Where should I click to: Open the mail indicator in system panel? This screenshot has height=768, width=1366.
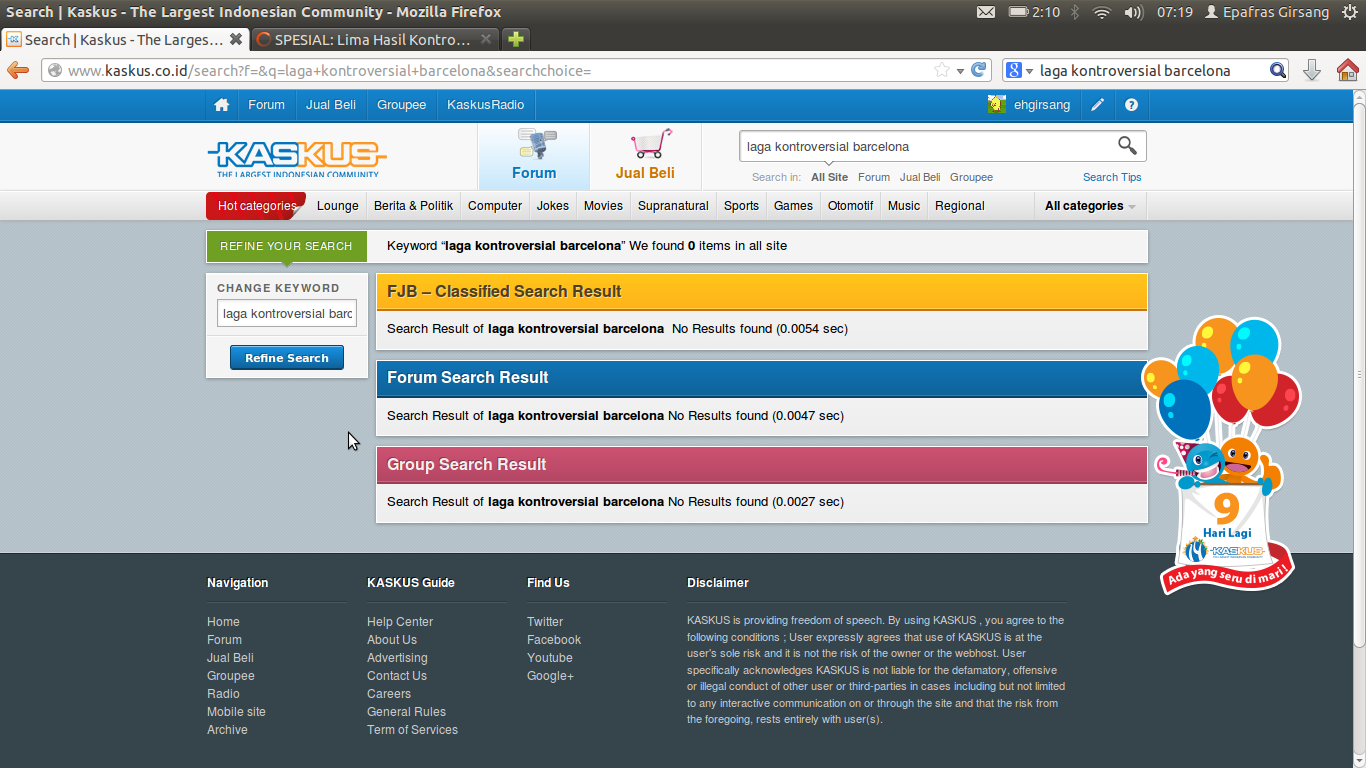(x=986, y=12)
